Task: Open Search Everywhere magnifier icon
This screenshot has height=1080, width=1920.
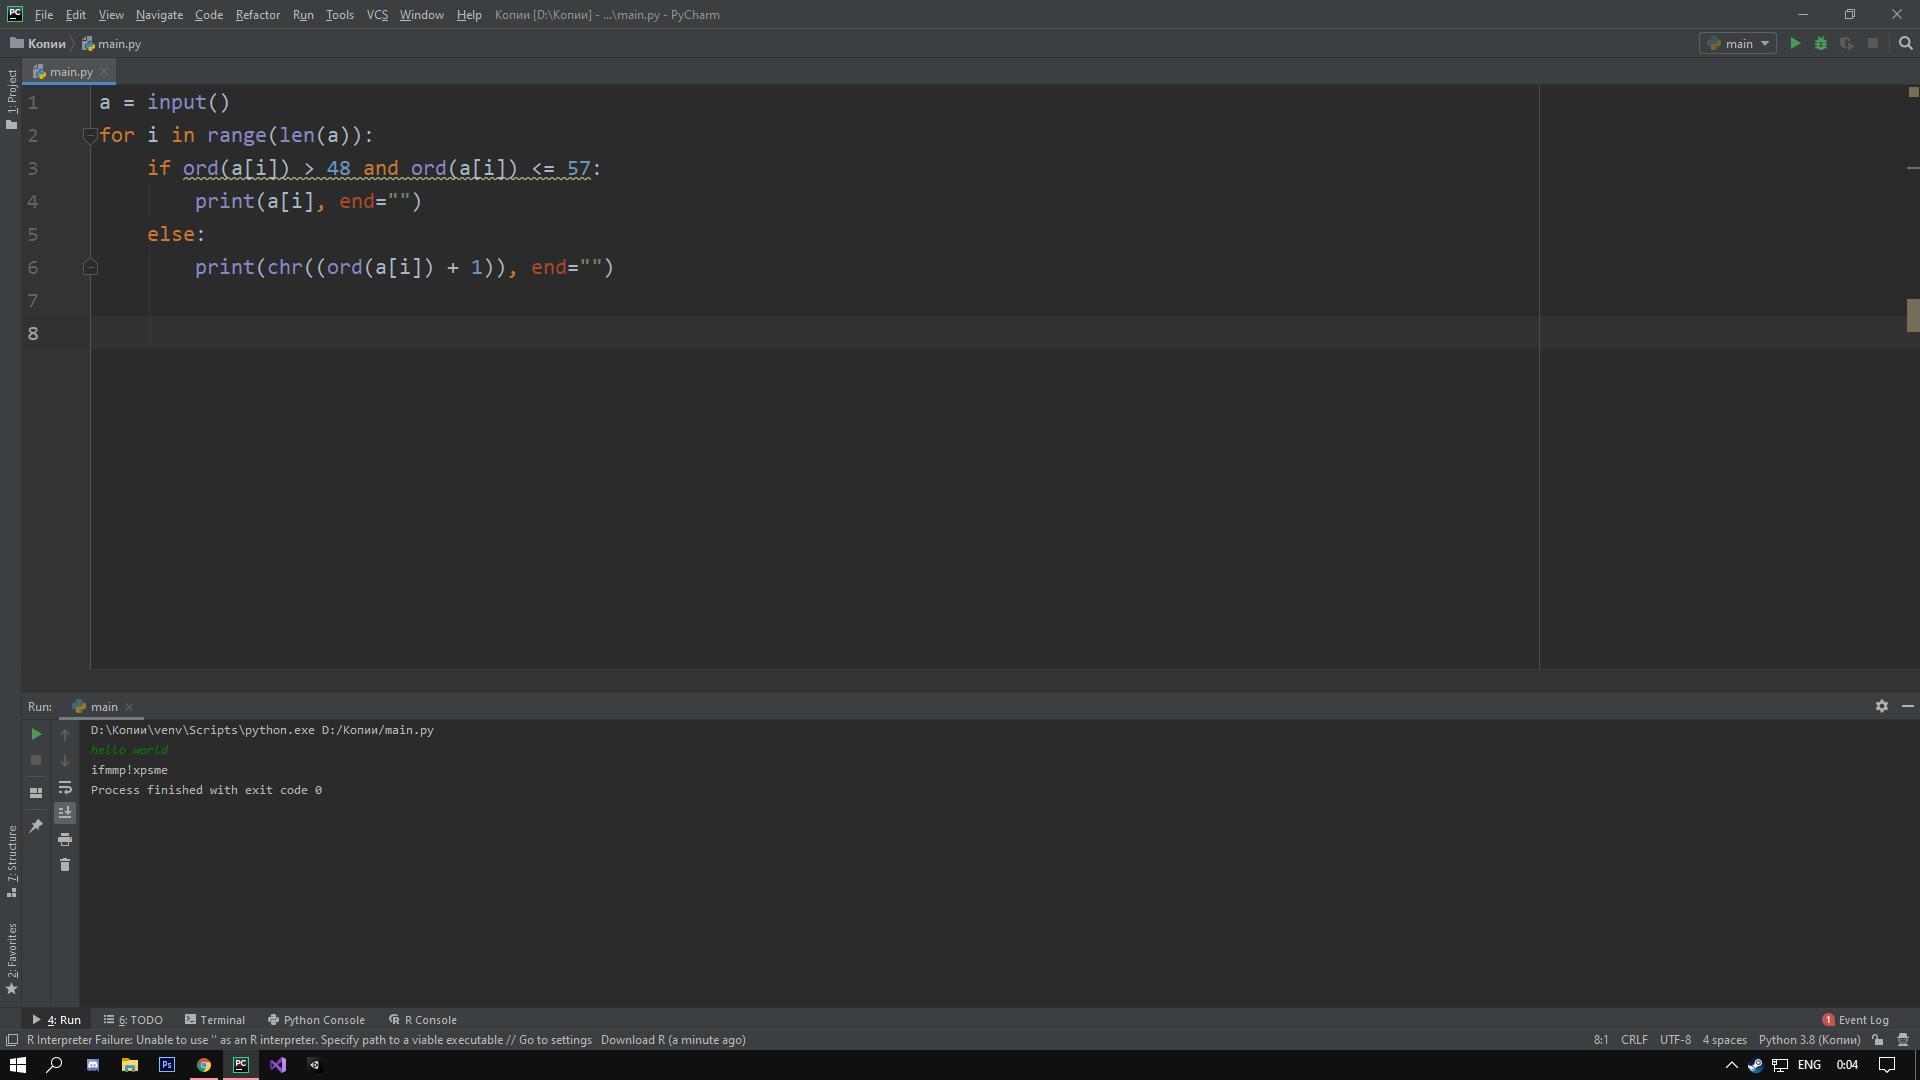Action: [x=1906, y=43]
